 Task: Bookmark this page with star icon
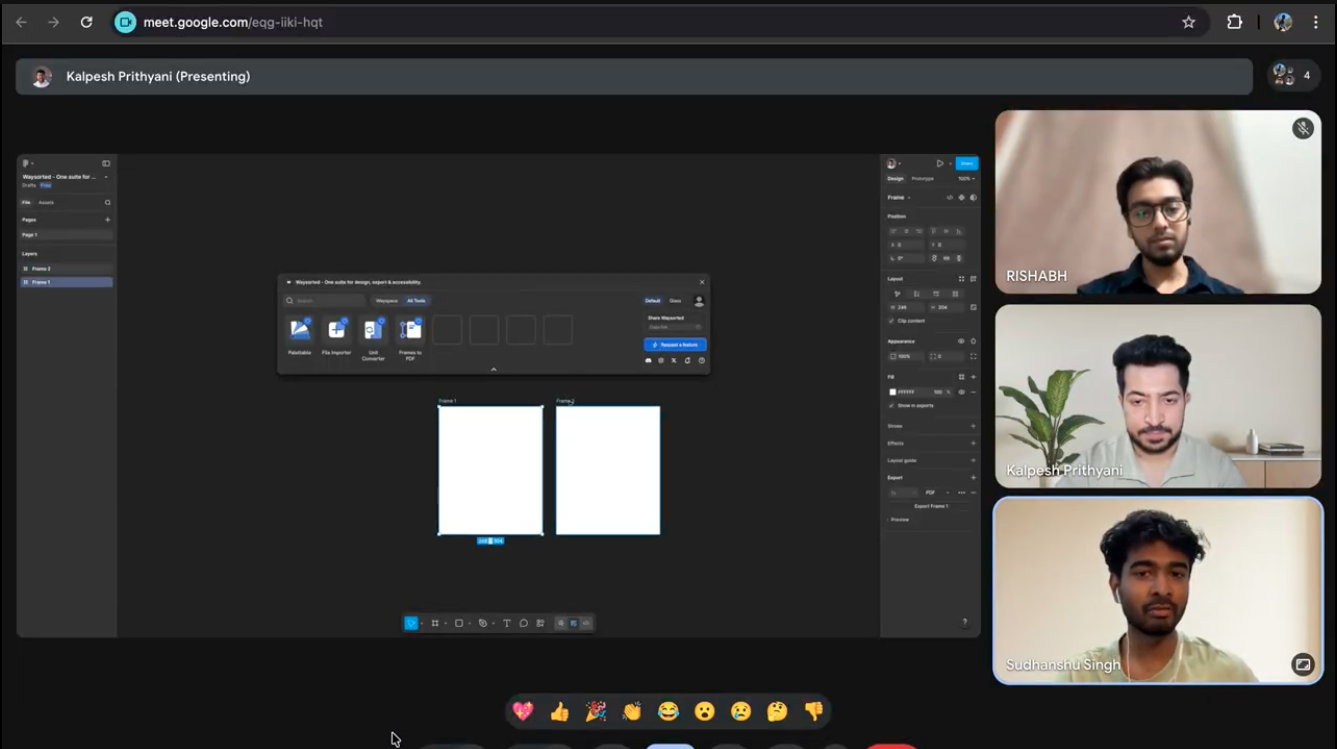[x=1189, y=22]
